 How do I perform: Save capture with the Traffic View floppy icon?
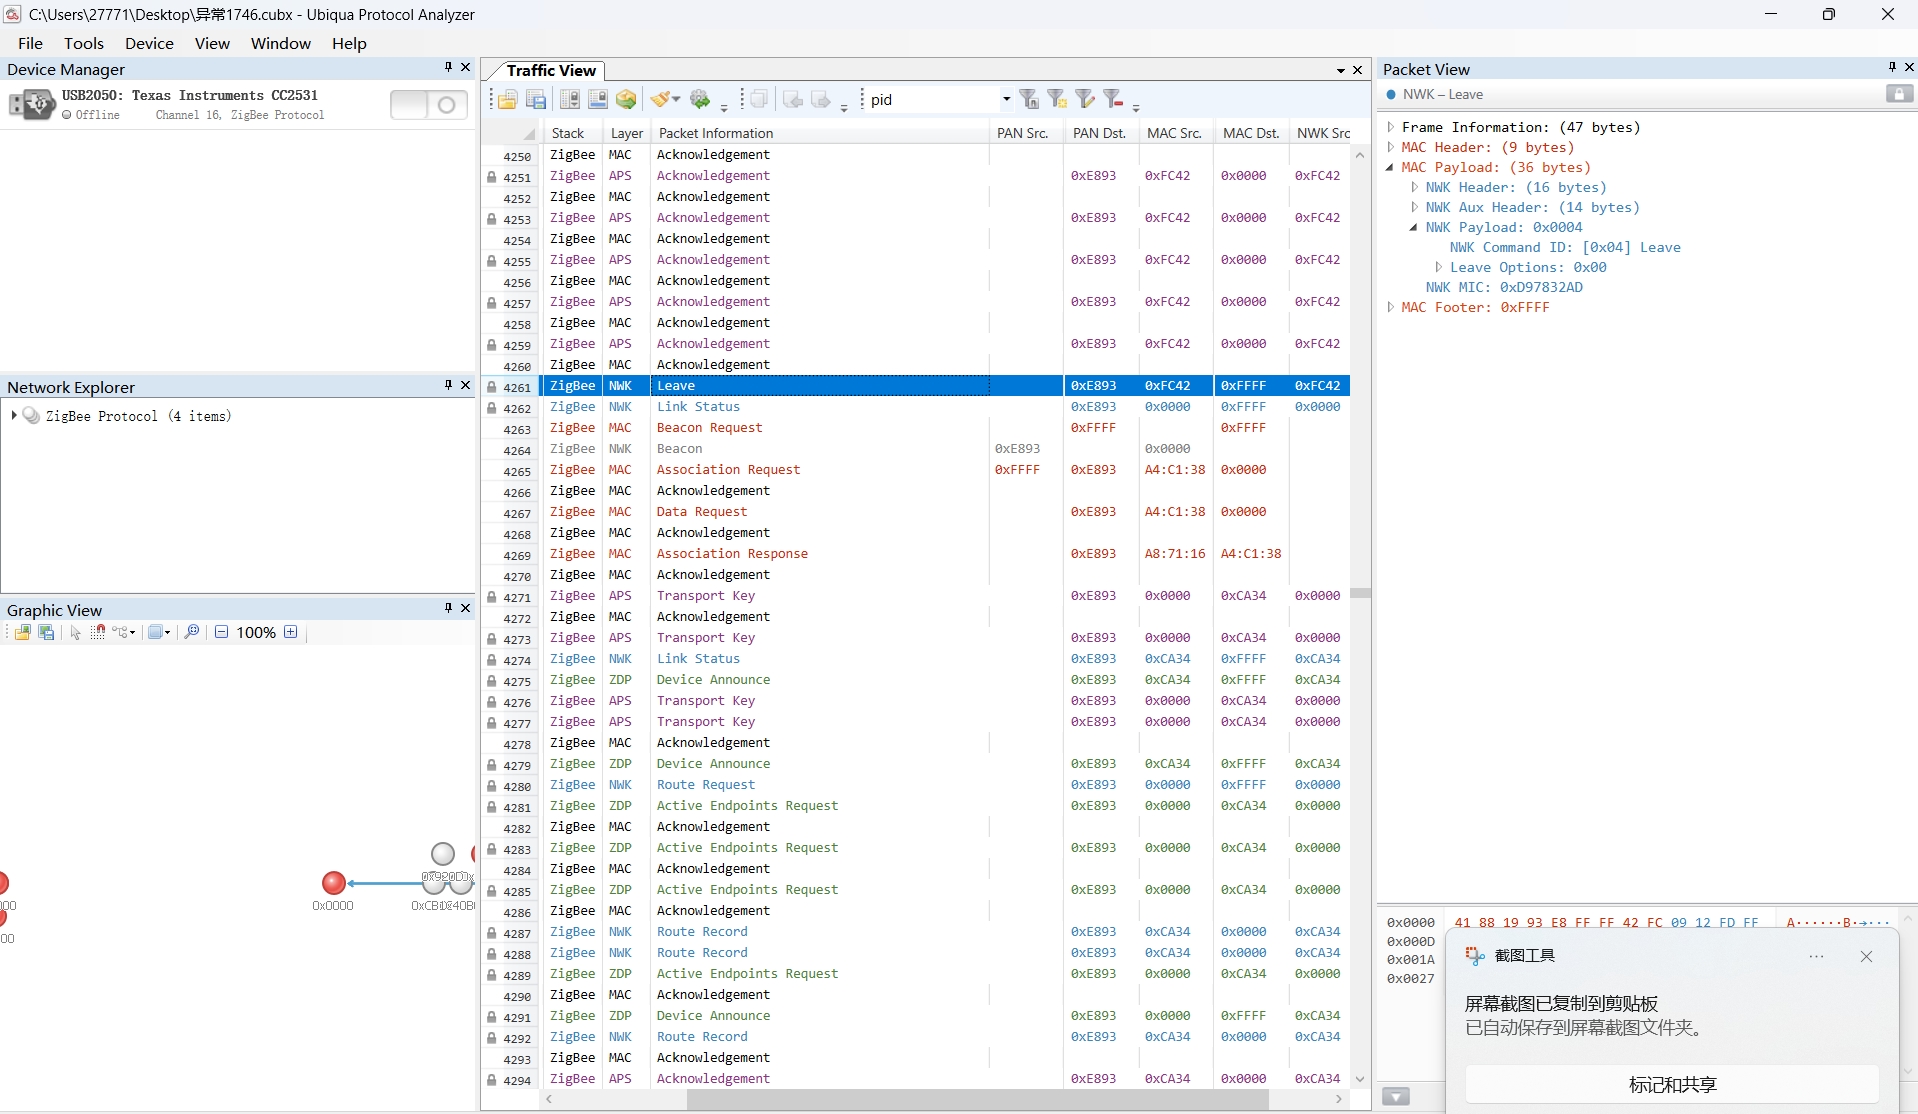tap(536, 100)
